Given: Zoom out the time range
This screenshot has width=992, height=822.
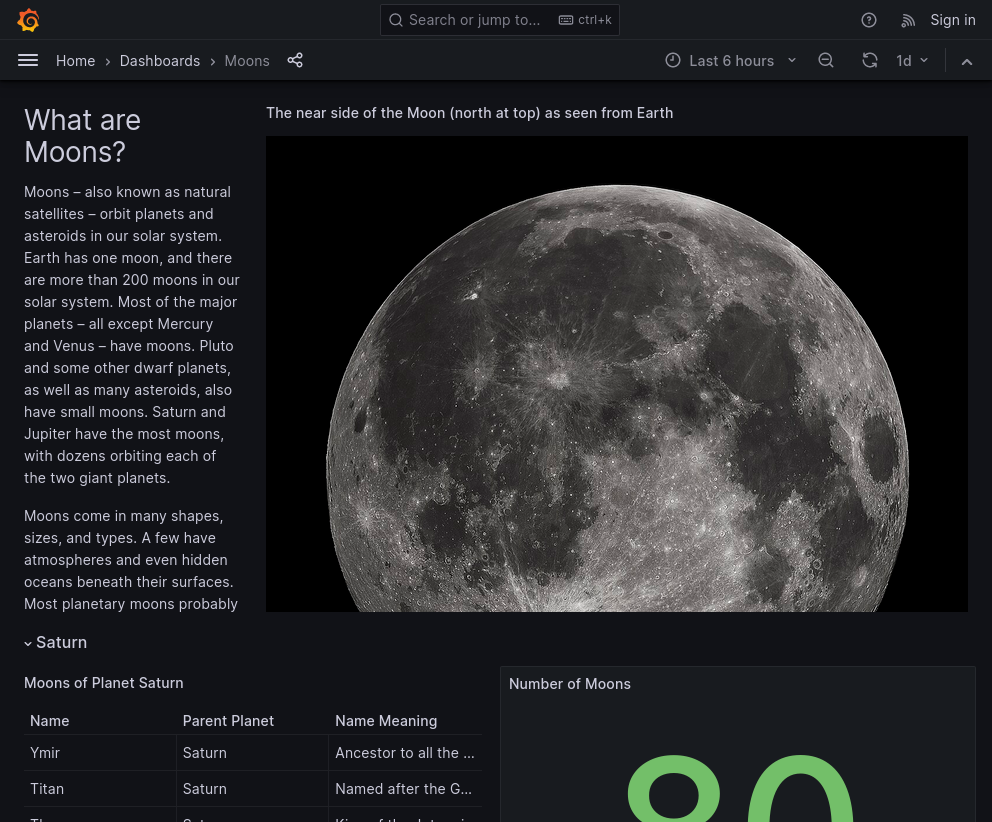Looking at the screenshot, I should pyautogui.click(x=826, y=61).
